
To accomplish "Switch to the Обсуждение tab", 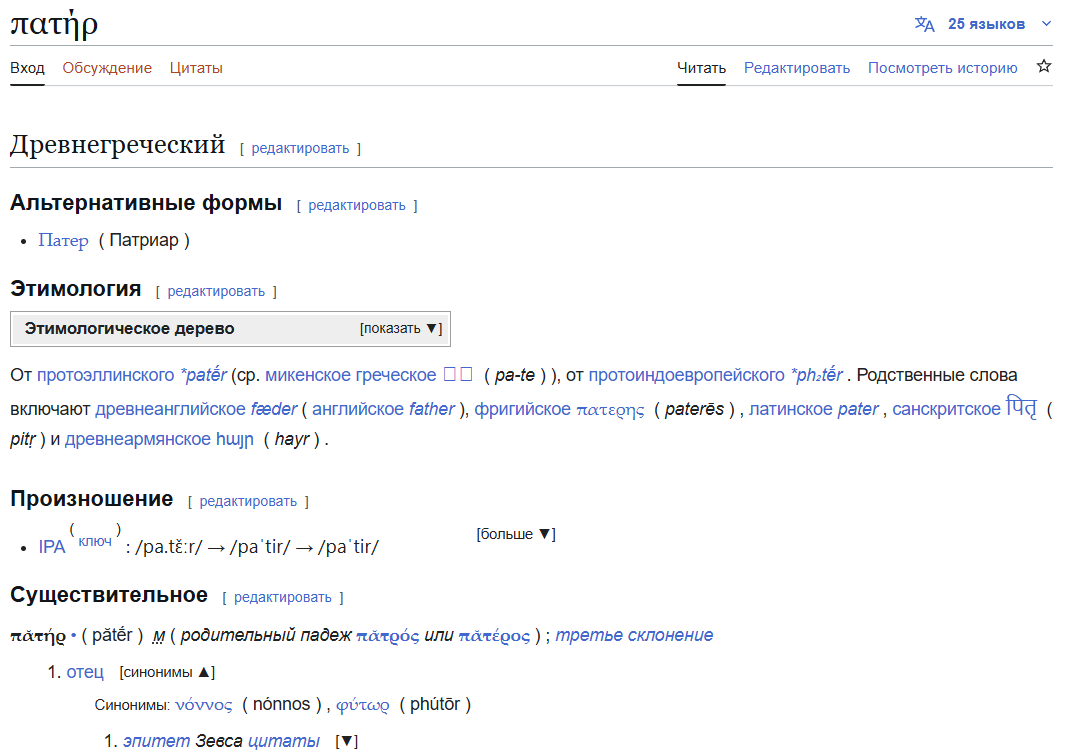I will (107, 68).
